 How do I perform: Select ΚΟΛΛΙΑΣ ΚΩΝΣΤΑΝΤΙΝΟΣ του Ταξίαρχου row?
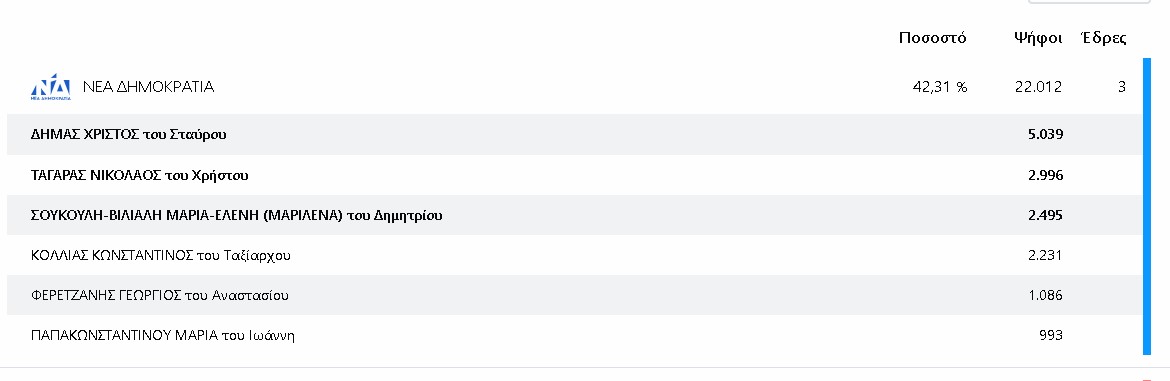click(574, 255)
